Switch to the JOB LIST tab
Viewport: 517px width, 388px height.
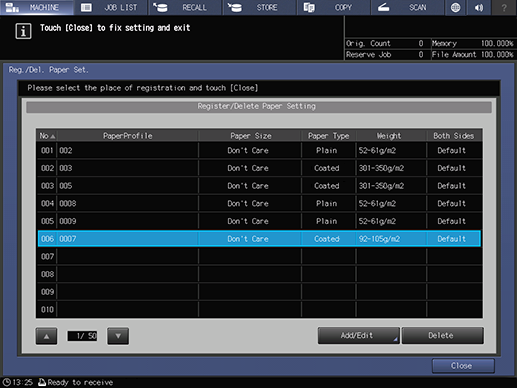pyautogui.click(x=111, y=7)
